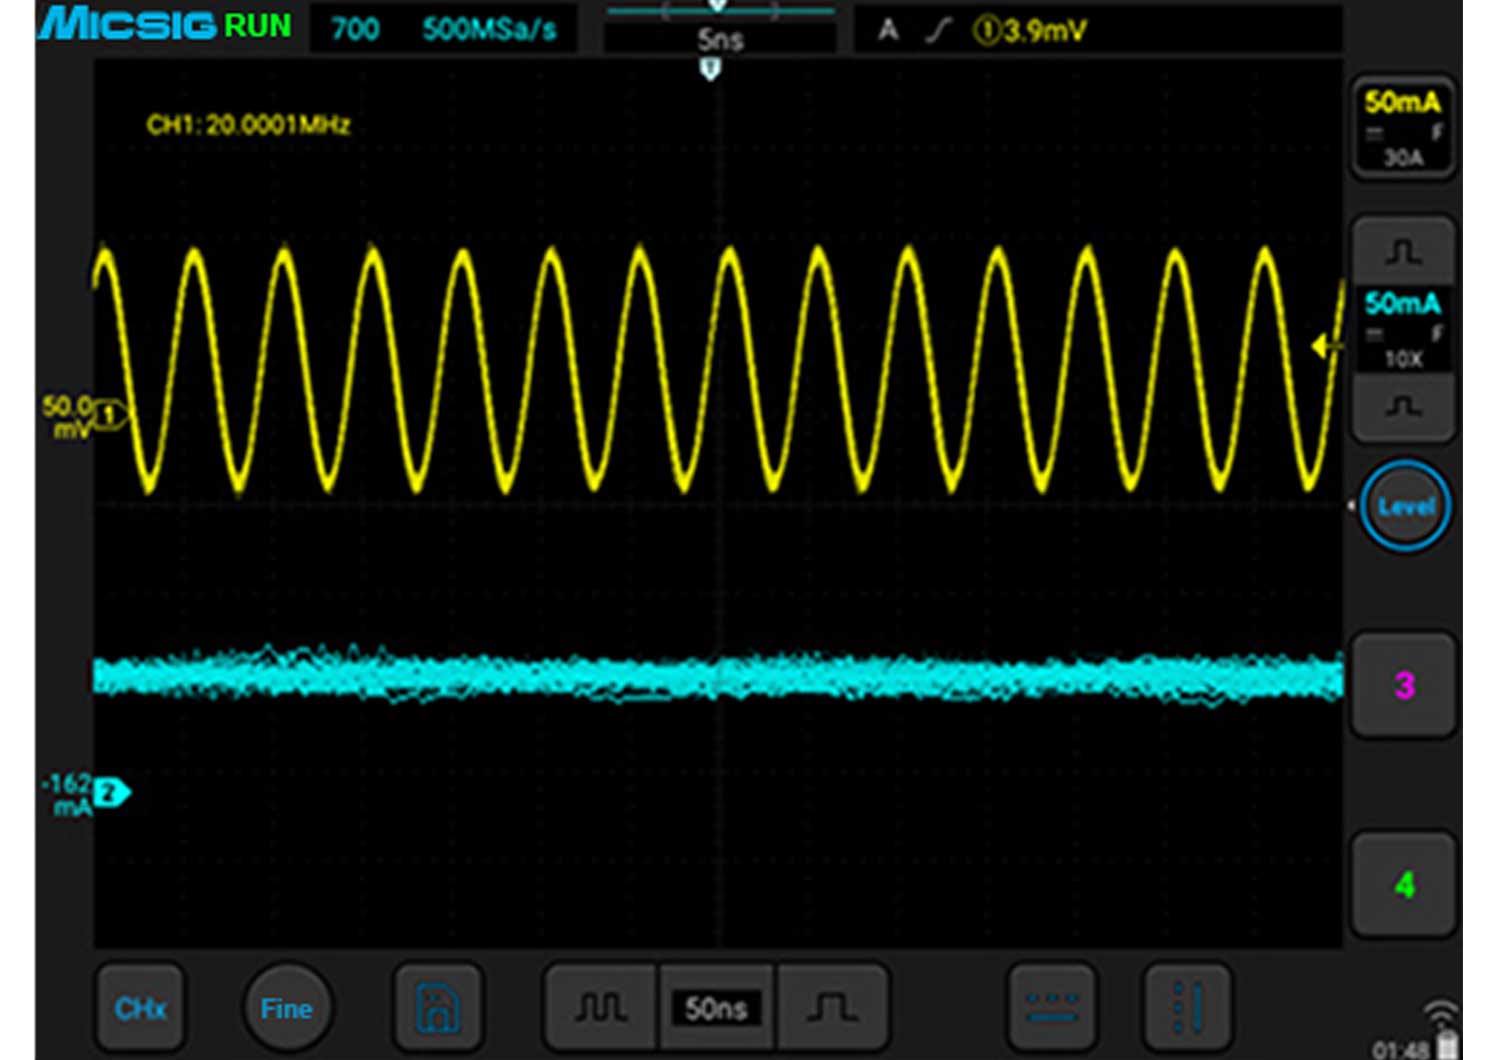
Task: Decrease timebase with multi-pulse icon
Action: tap(600, 1008)
